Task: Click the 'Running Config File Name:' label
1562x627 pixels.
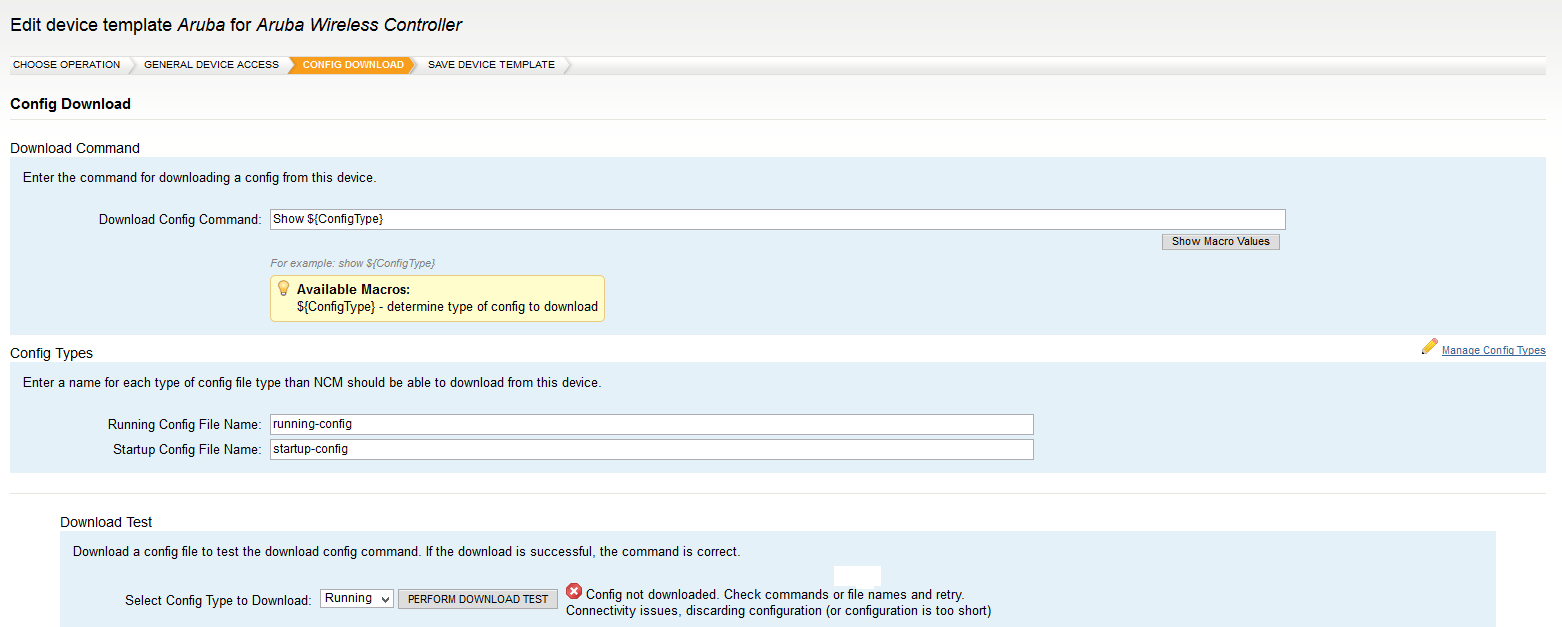Action: 184,425
